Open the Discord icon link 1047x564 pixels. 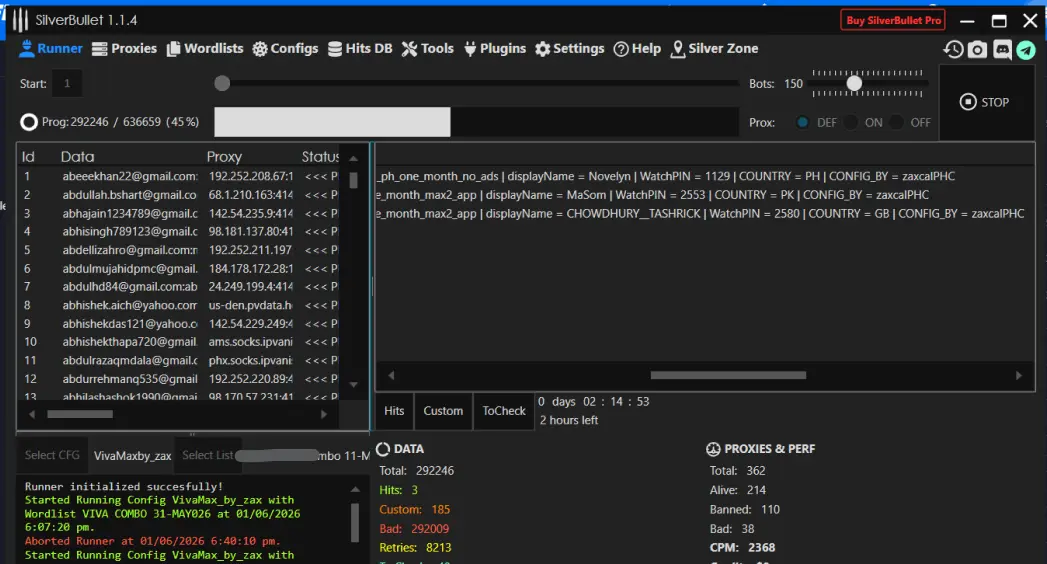pos(1002,49)
